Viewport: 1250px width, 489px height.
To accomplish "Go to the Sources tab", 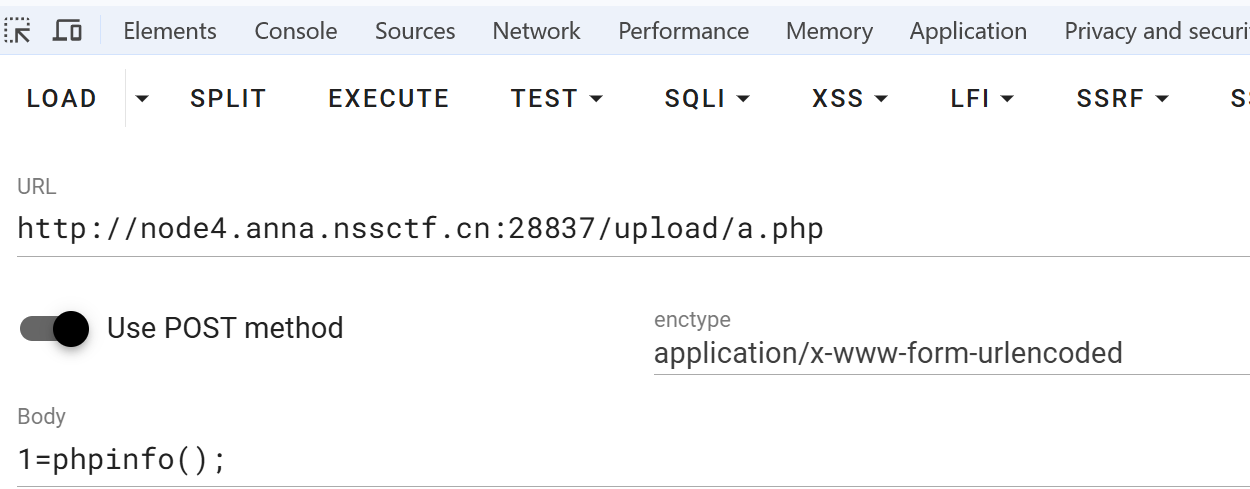I will pos(415,31).
